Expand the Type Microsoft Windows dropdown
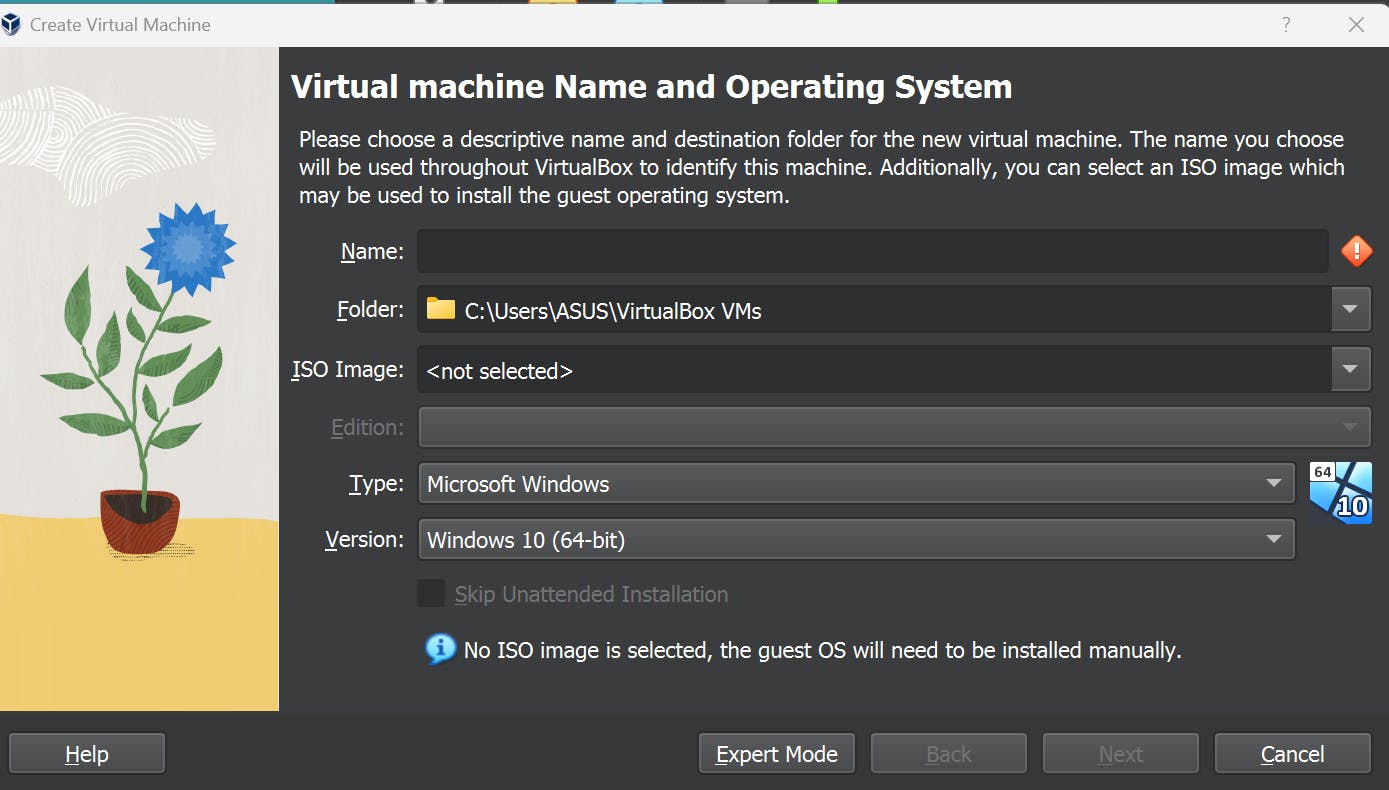The height and width of the screenshot is (790, 1389). (856, 484)
